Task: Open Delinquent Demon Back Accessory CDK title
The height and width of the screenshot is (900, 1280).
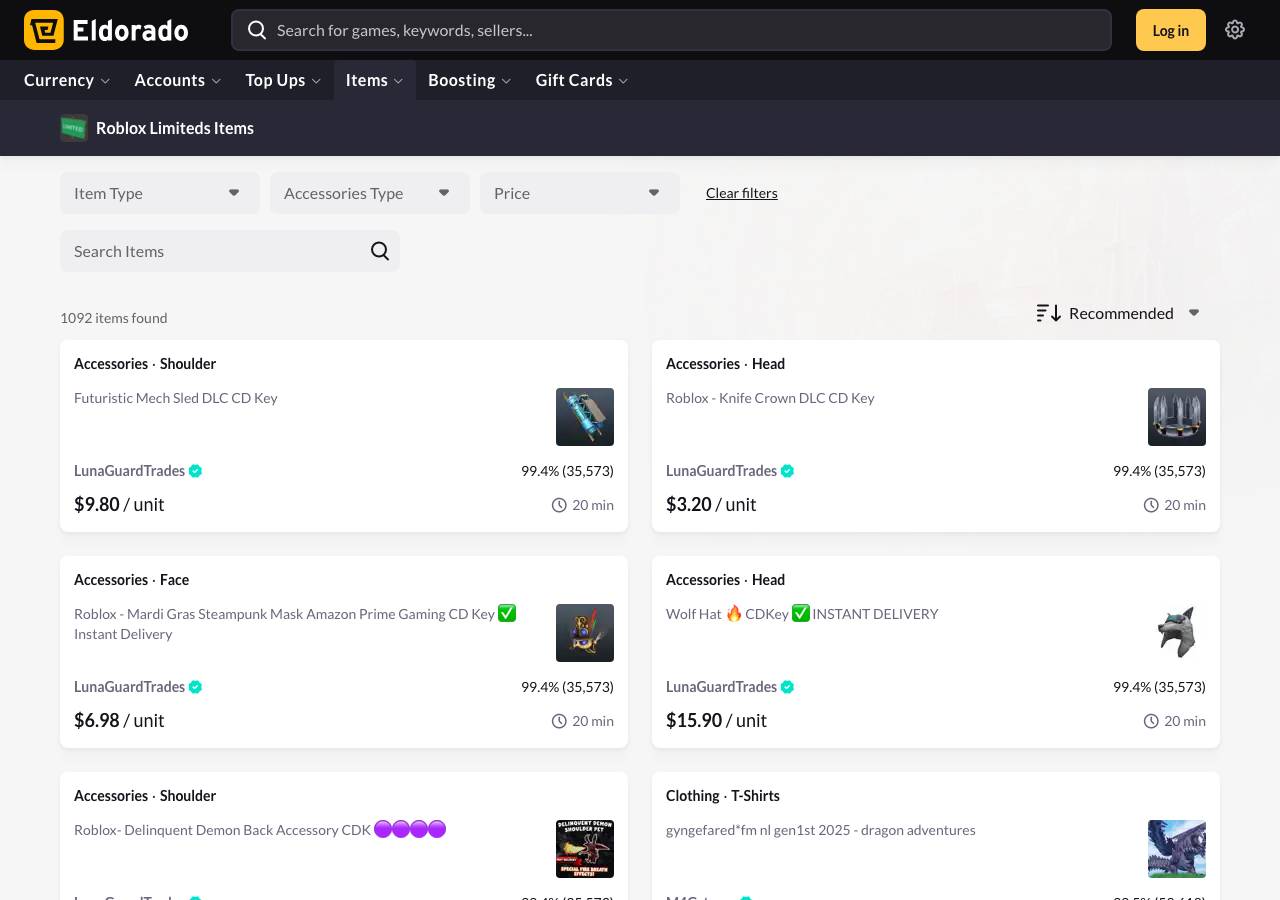Action: 260,830
